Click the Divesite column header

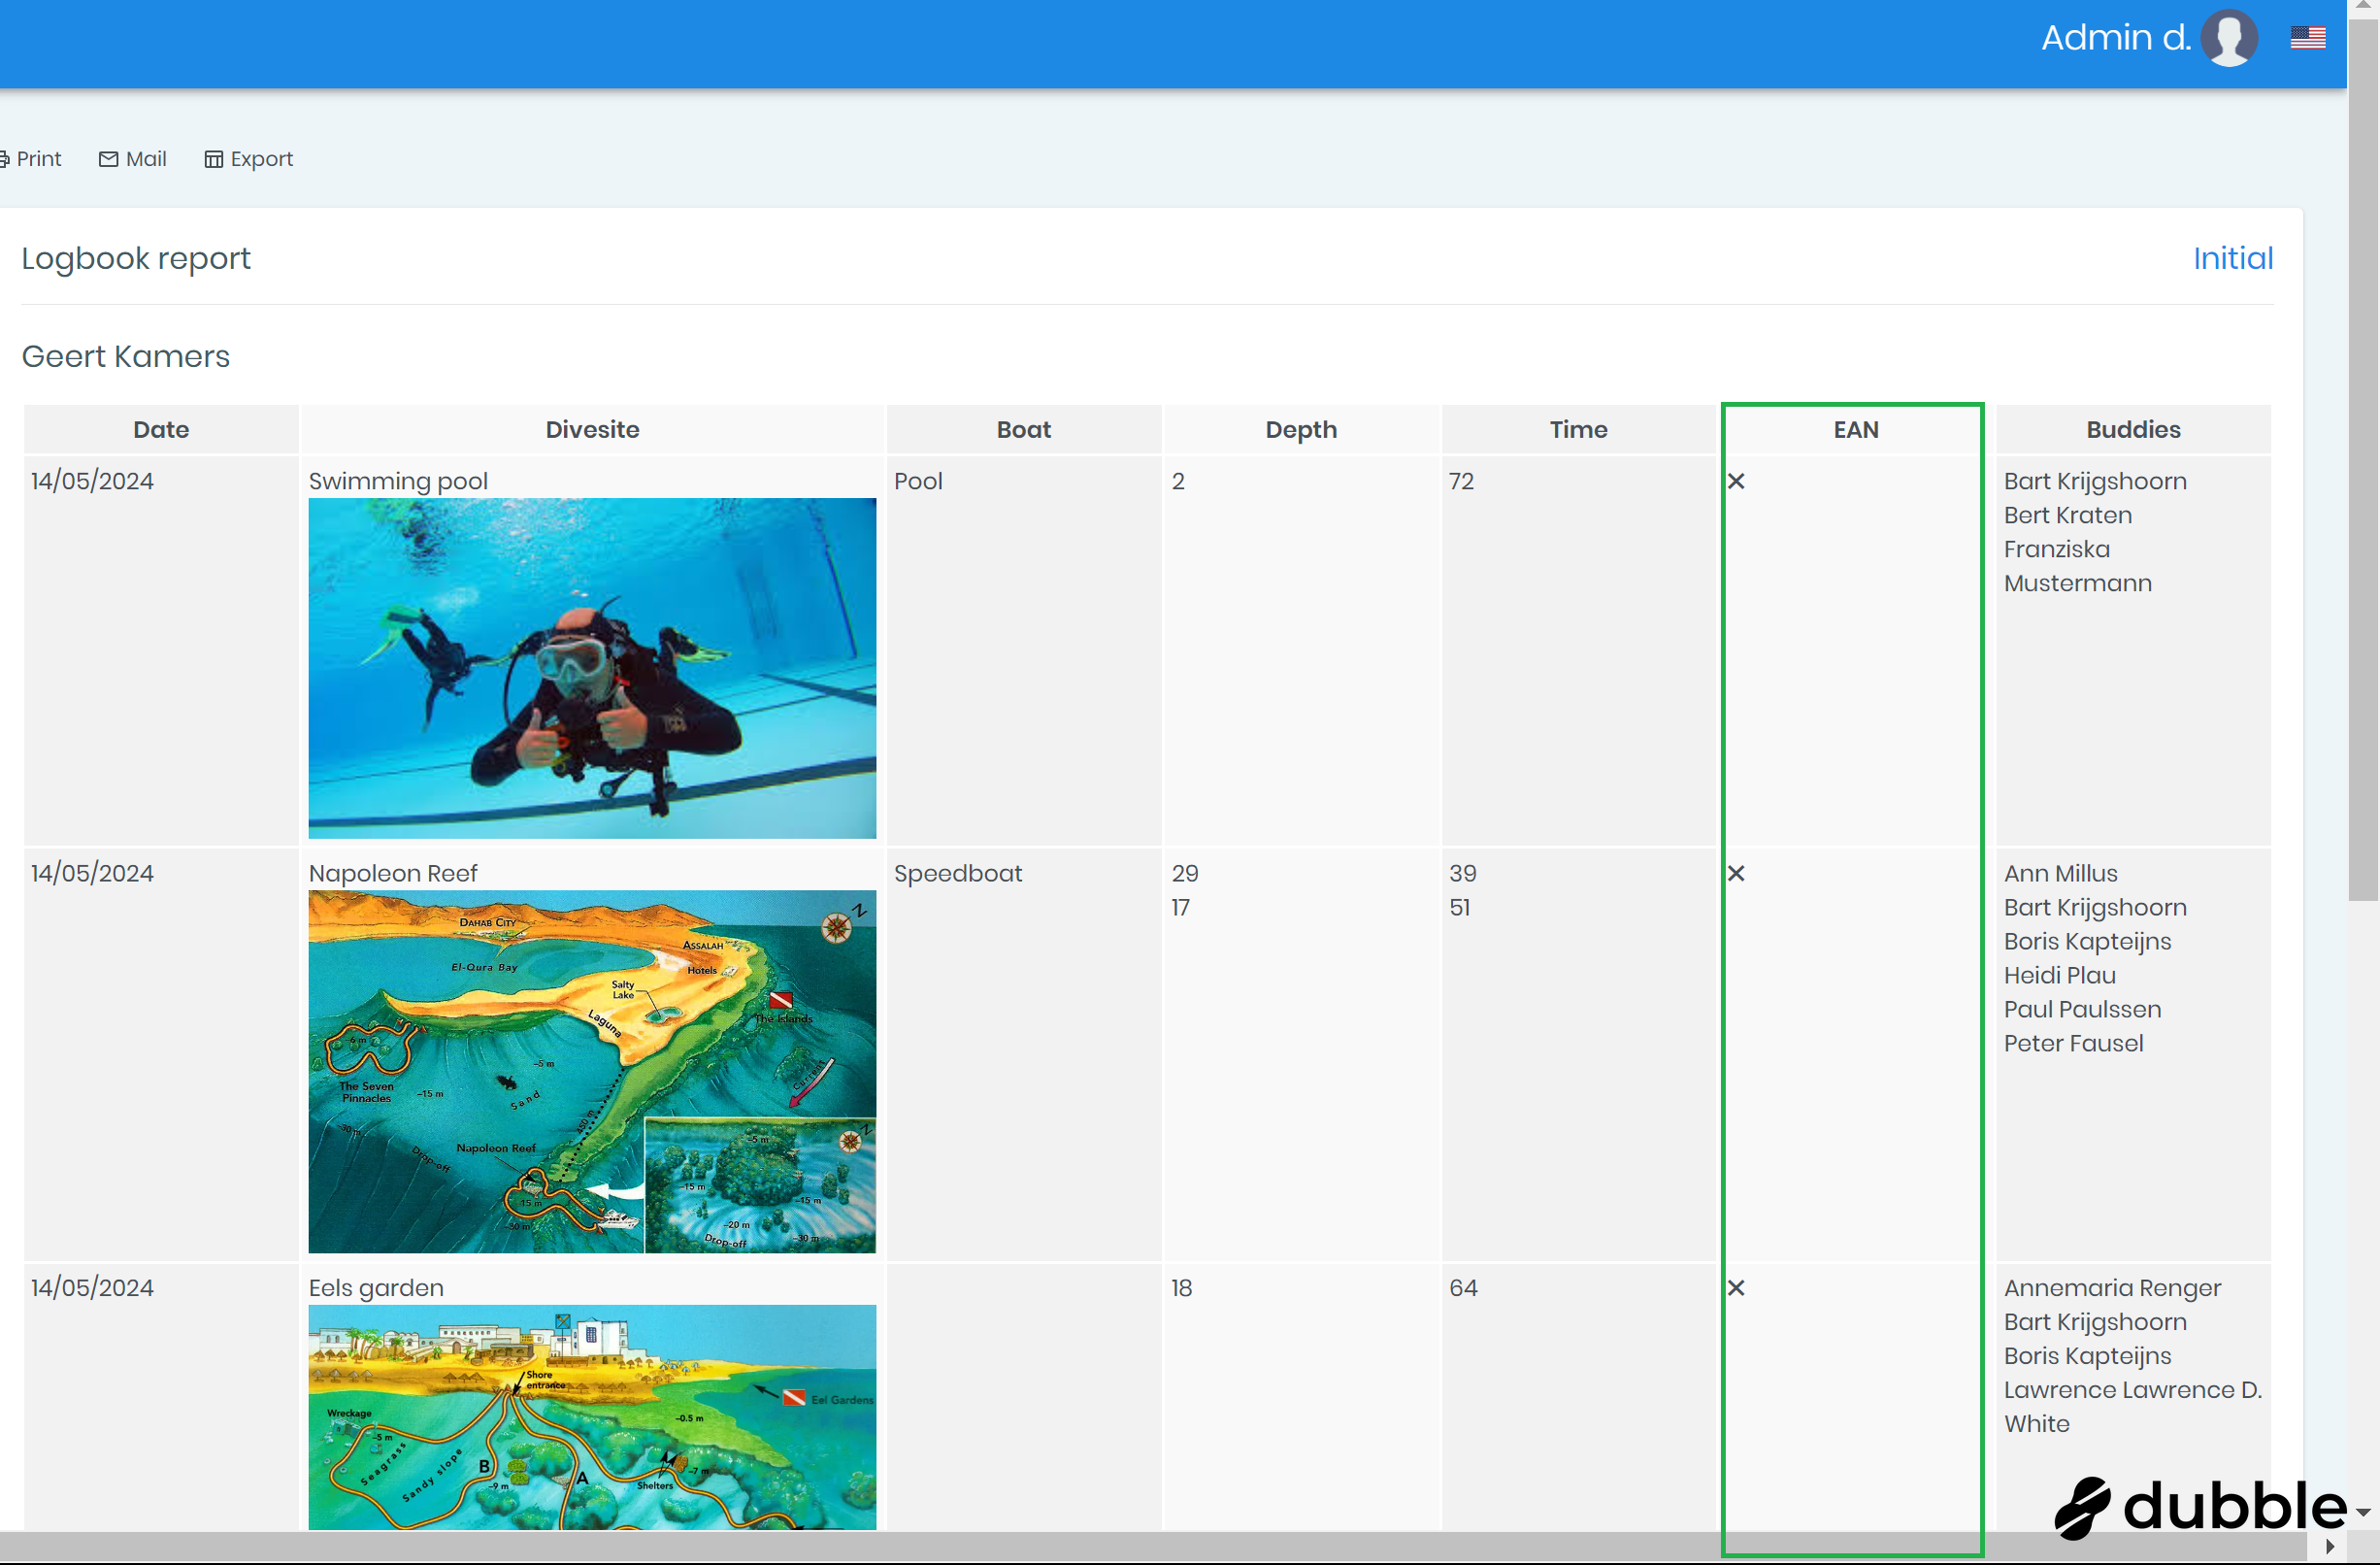pyautogui.click(x=592, y=429)
